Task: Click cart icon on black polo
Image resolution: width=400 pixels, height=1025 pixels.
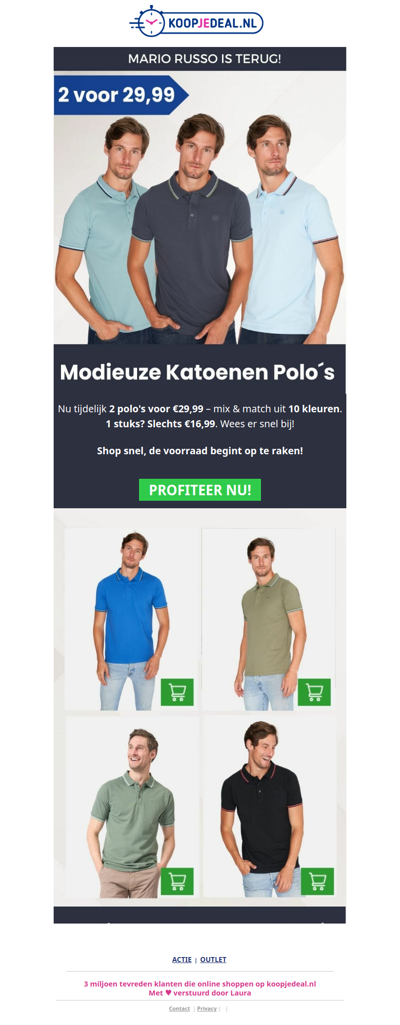Action: coord(318,881)
